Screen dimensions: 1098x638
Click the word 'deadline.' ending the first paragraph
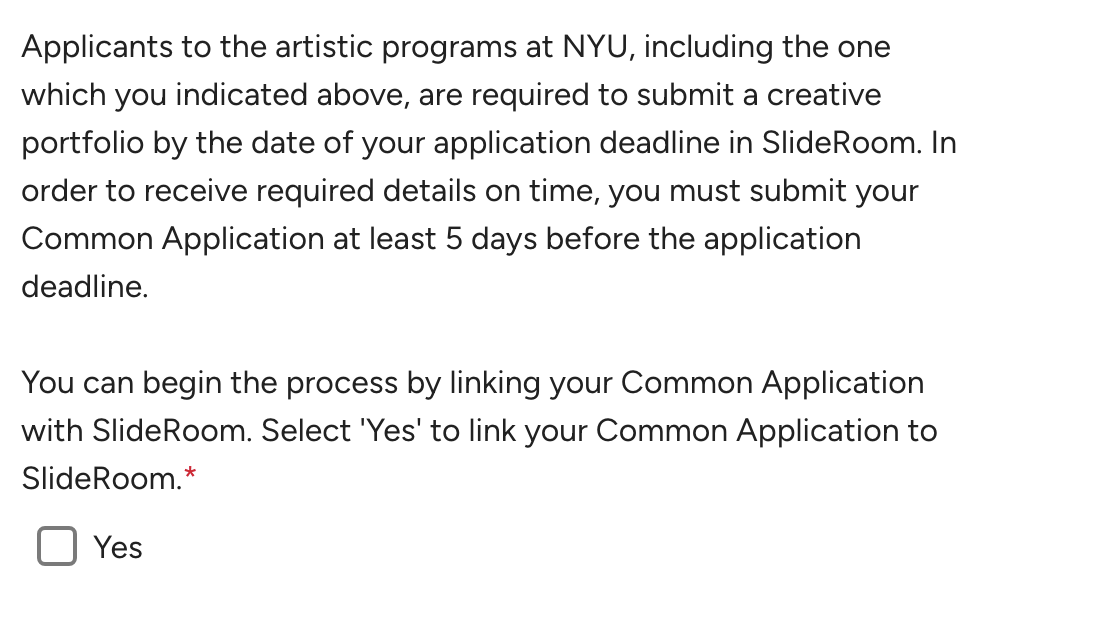pyautogui.click(x=85, y=287)
